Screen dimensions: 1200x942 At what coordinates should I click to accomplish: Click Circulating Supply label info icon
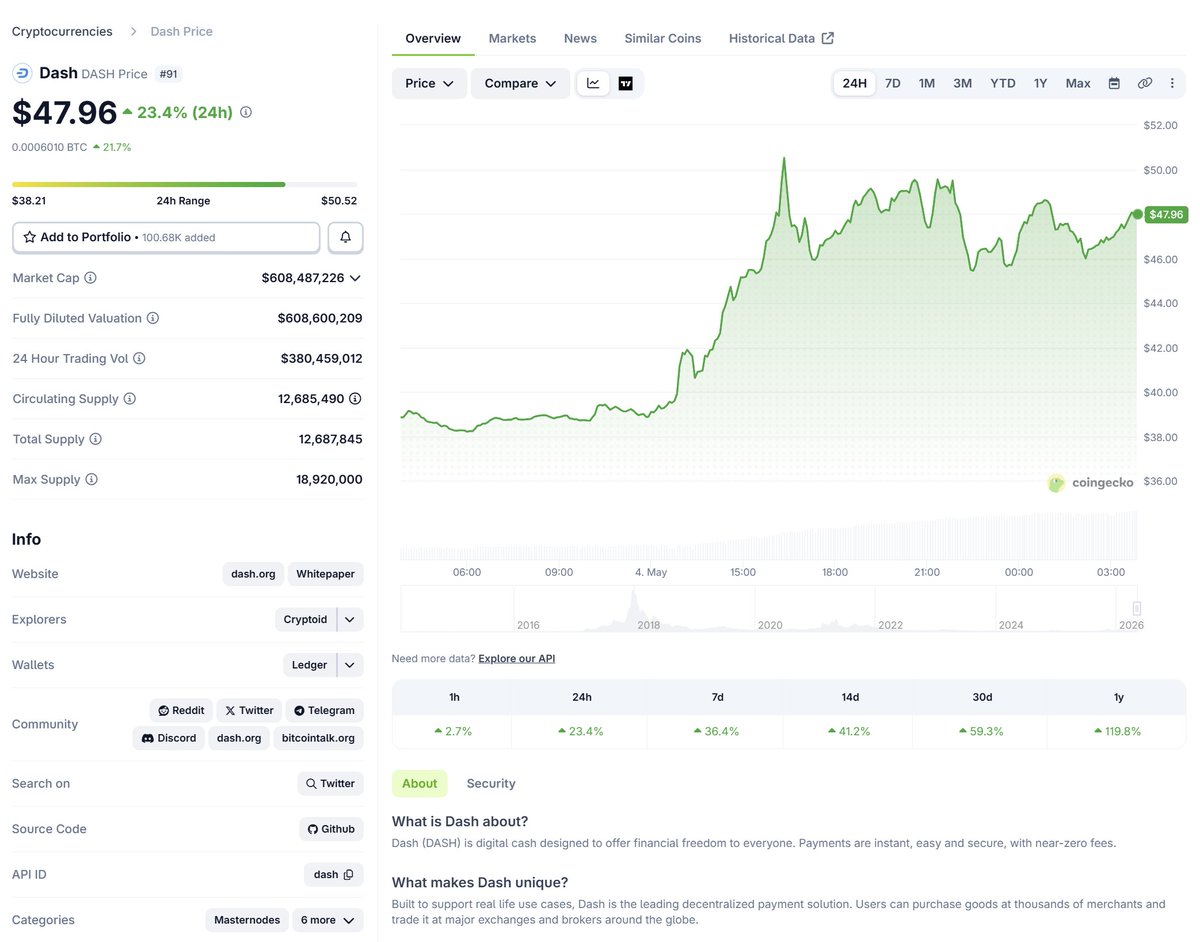point(130,399)
